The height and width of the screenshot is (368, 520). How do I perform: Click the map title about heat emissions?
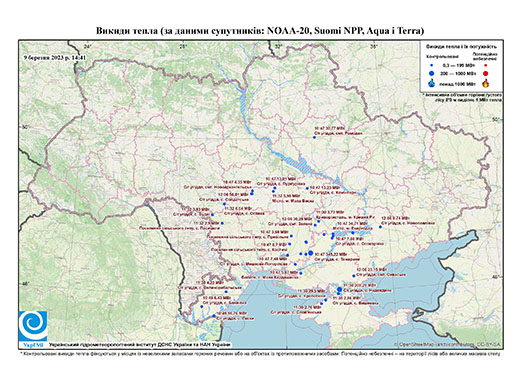260,31
